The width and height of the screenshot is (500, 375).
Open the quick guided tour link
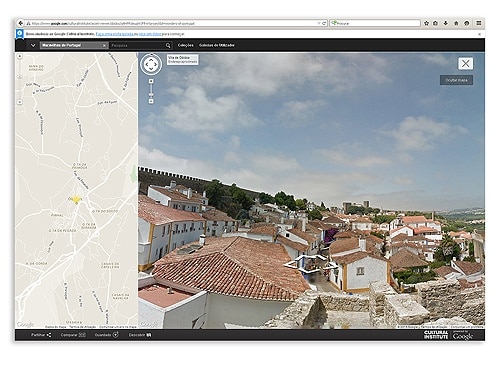point(115,34)
